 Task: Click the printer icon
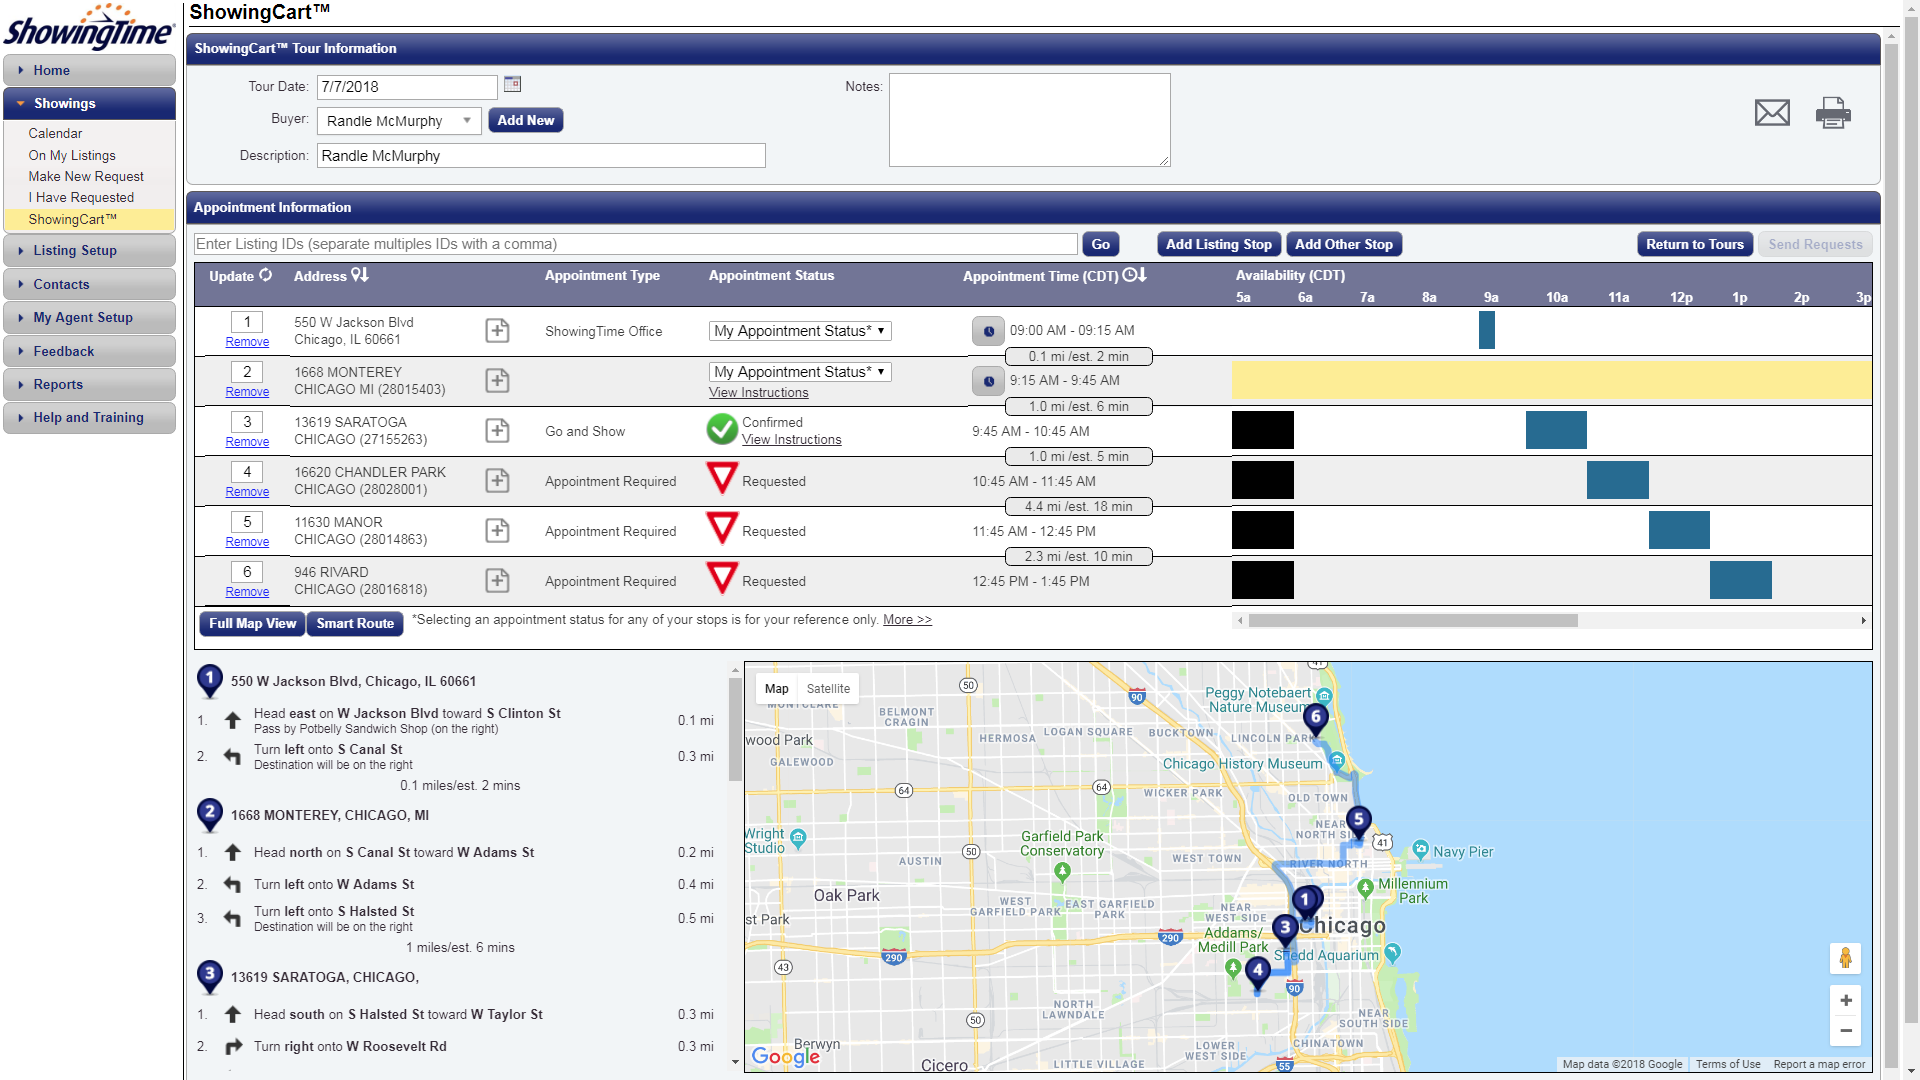(x=1832, y=113)
